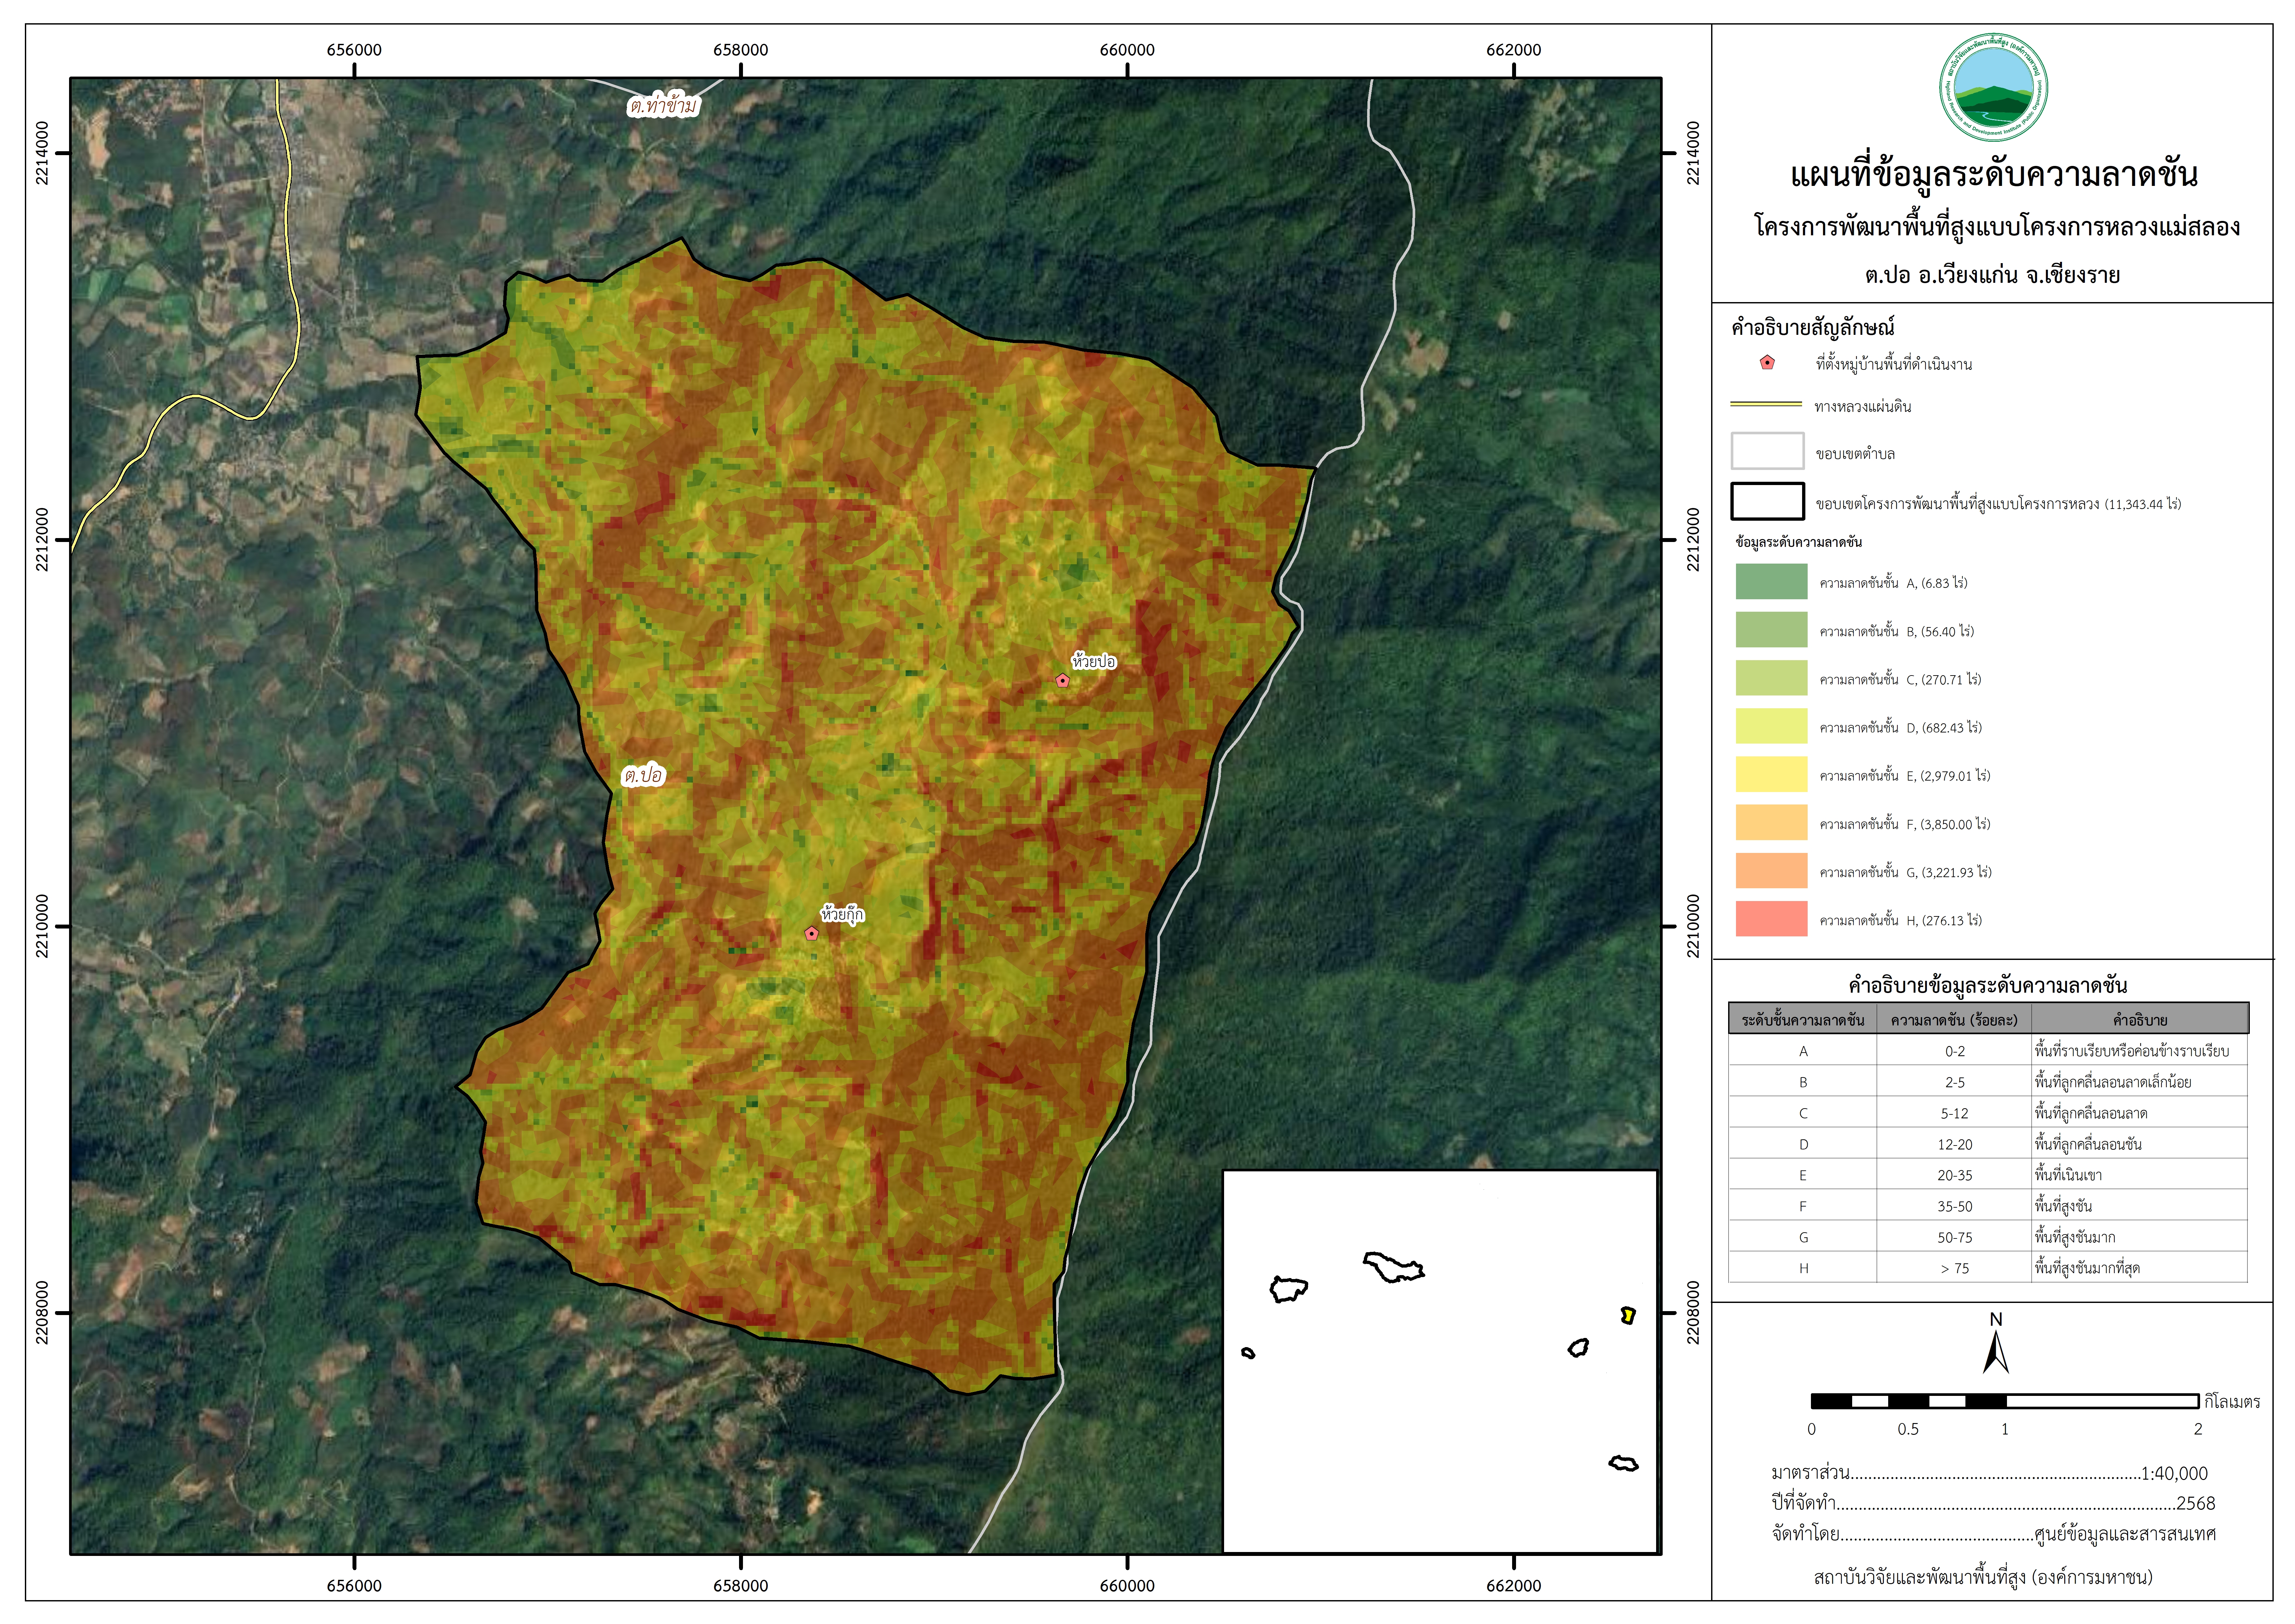The image size is (2295, 1624).
Task: Click the scale value 1:40,000
Action: (2174, 1473)
